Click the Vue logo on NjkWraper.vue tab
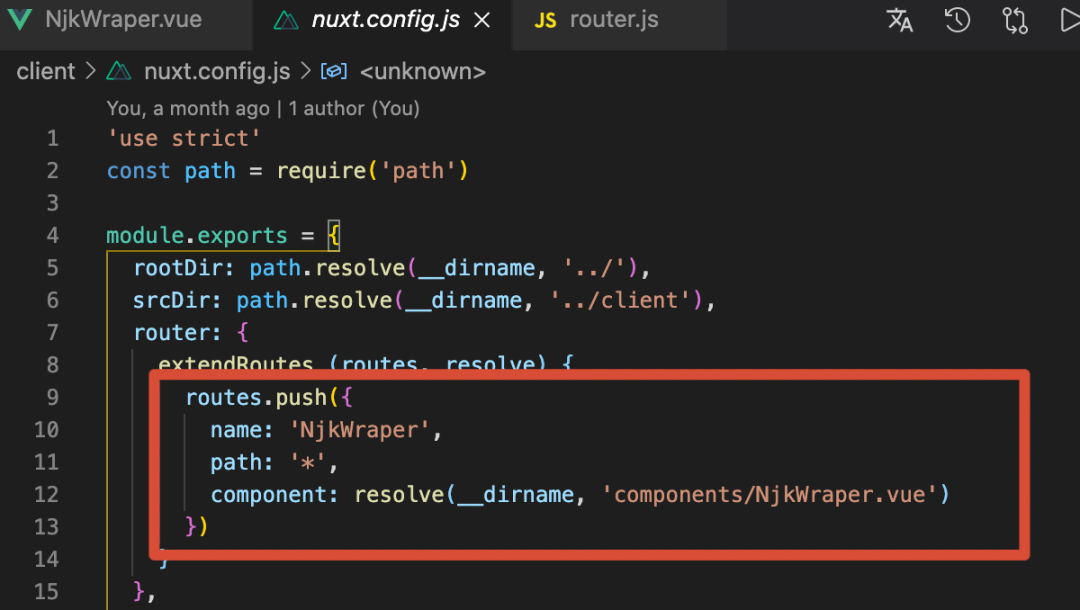The height and width of the screenshot is (610, 1080). (19, 20)
